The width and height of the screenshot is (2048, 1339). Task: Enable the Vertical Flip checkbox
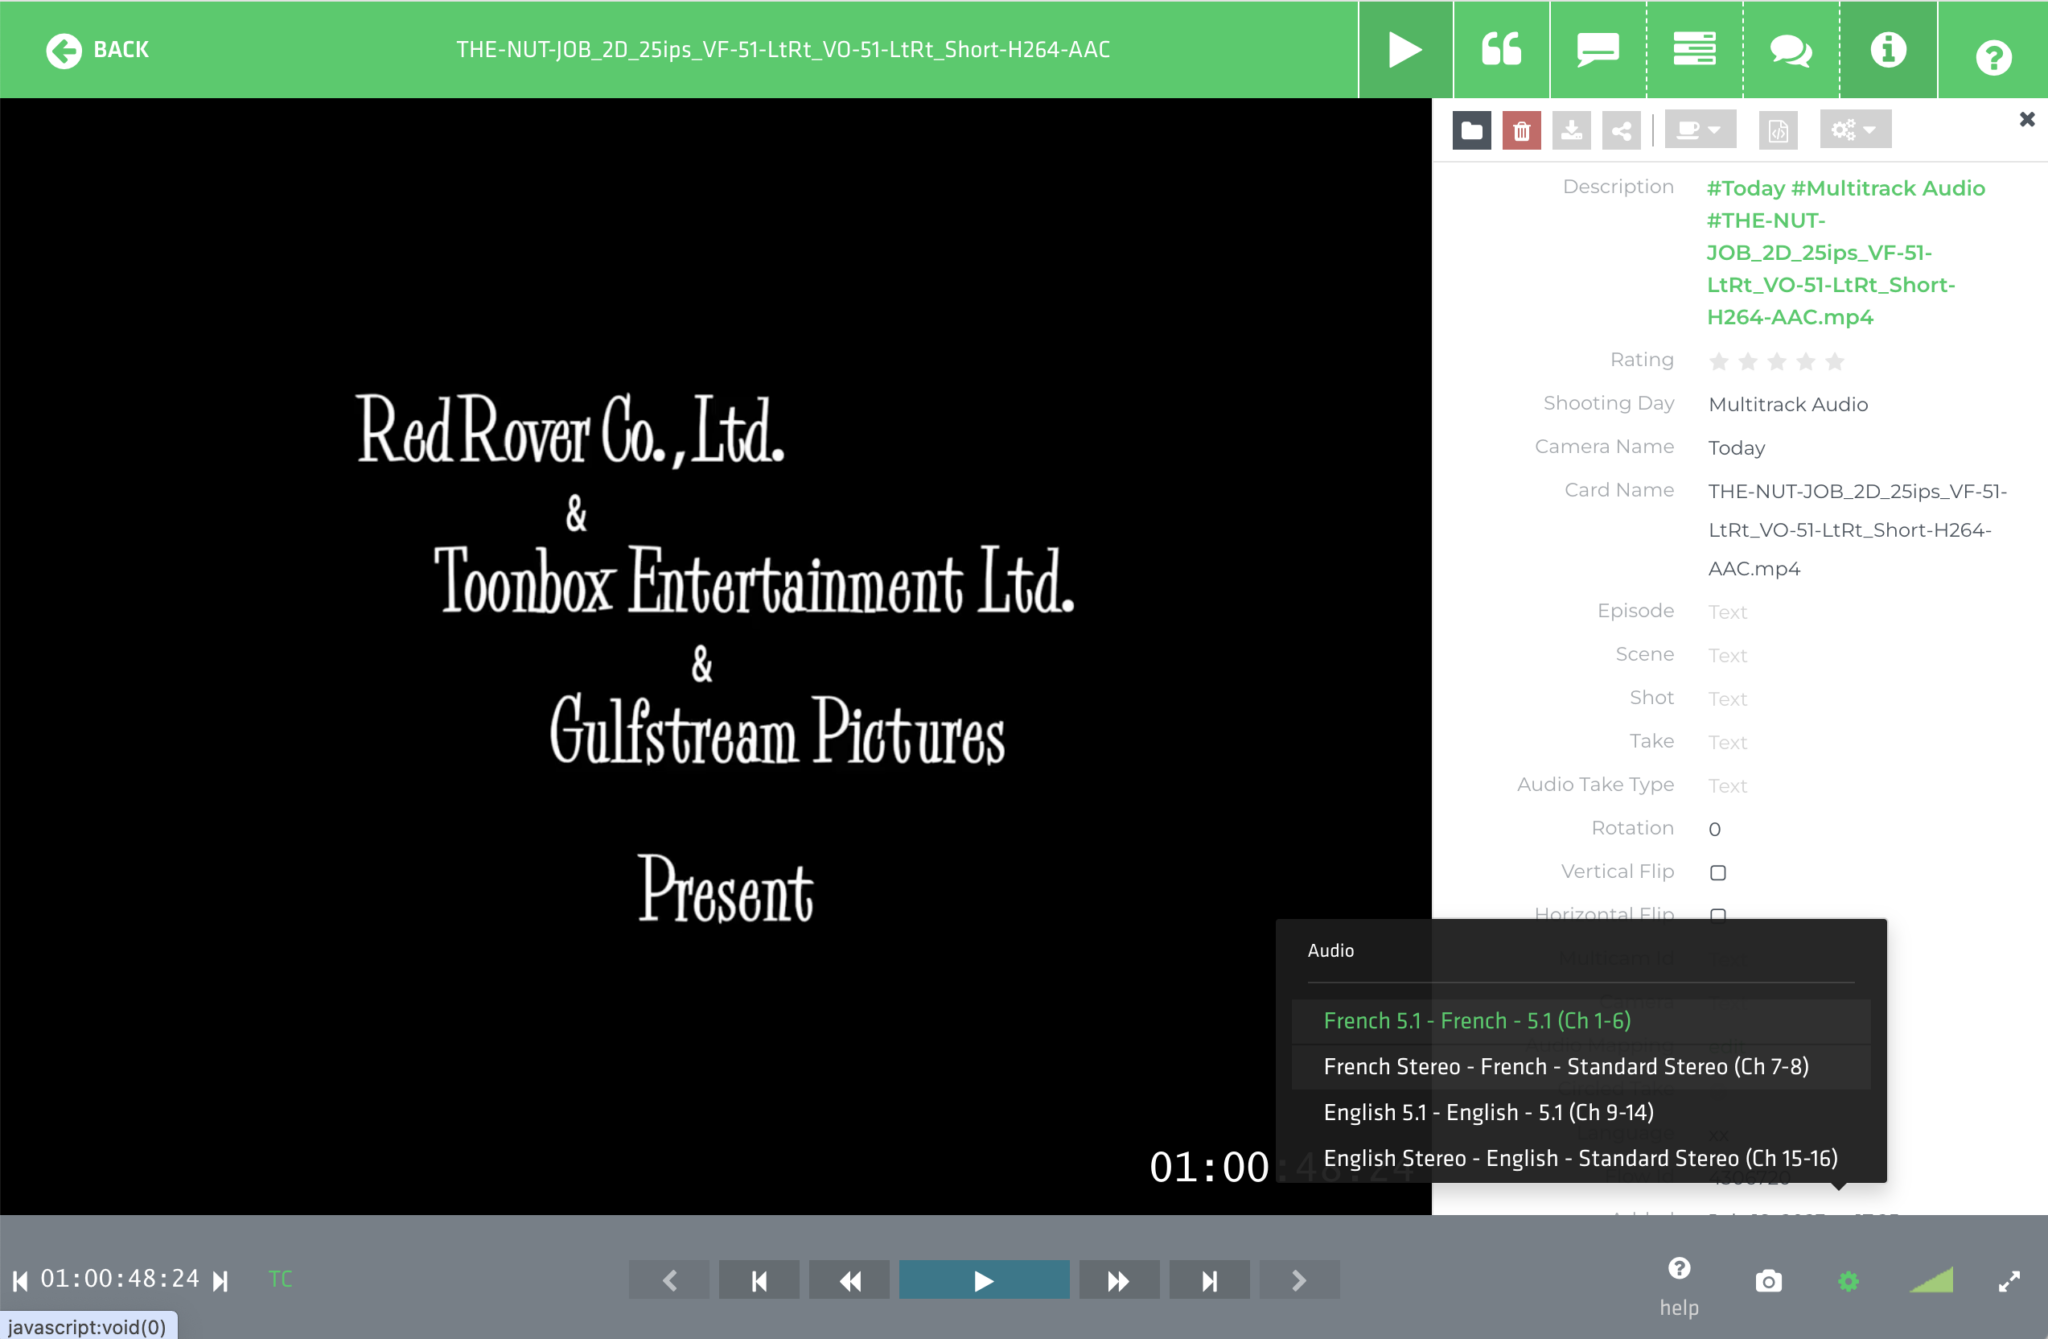[1717, 872]
